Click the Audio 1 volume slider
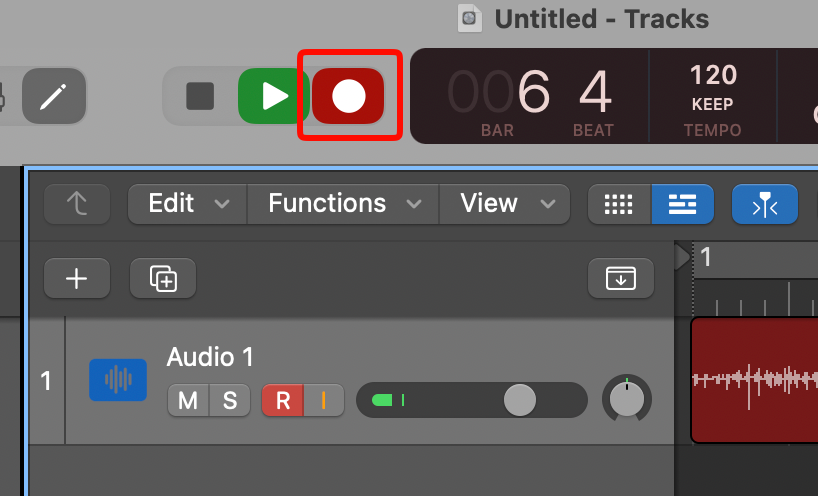Viewport: 818px width, 496px height. click(x=472, y=400)
